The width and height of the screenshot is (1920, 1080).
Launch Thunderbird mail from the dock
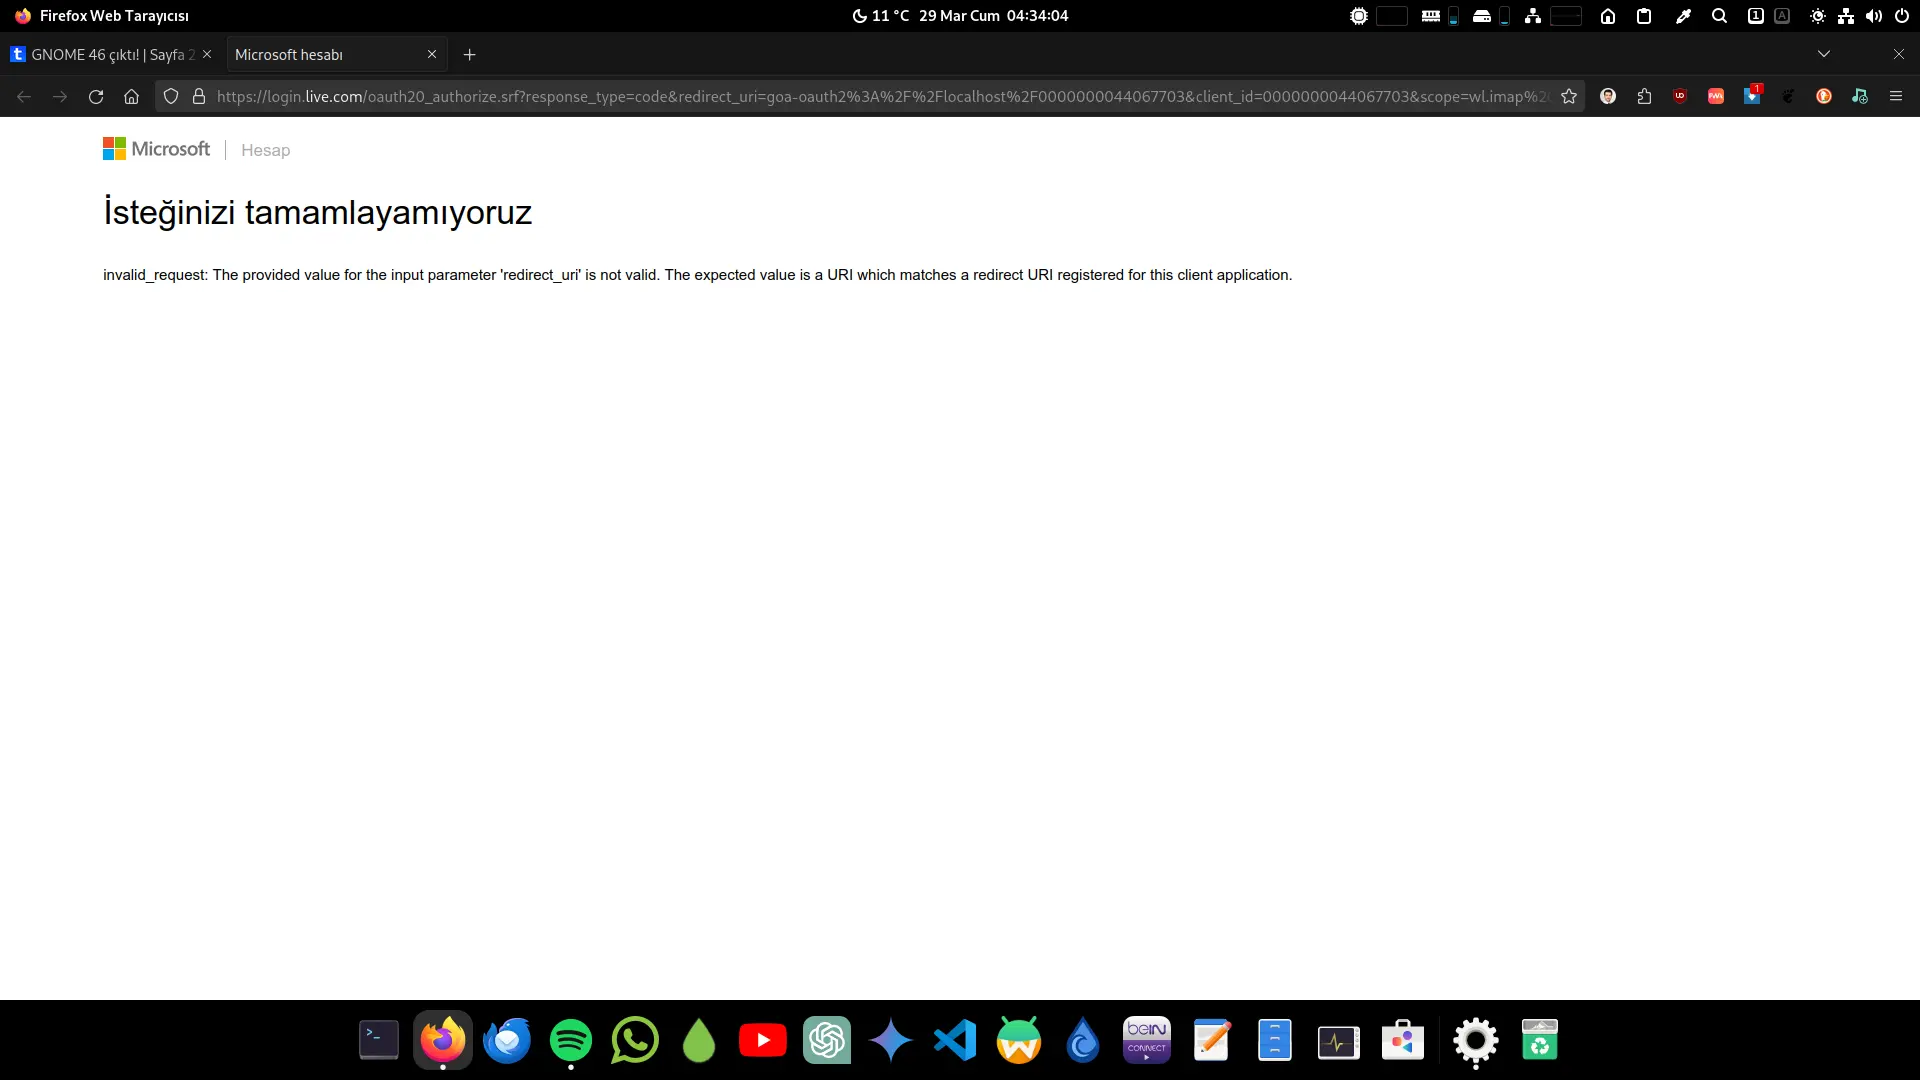tap(507, 1041)
